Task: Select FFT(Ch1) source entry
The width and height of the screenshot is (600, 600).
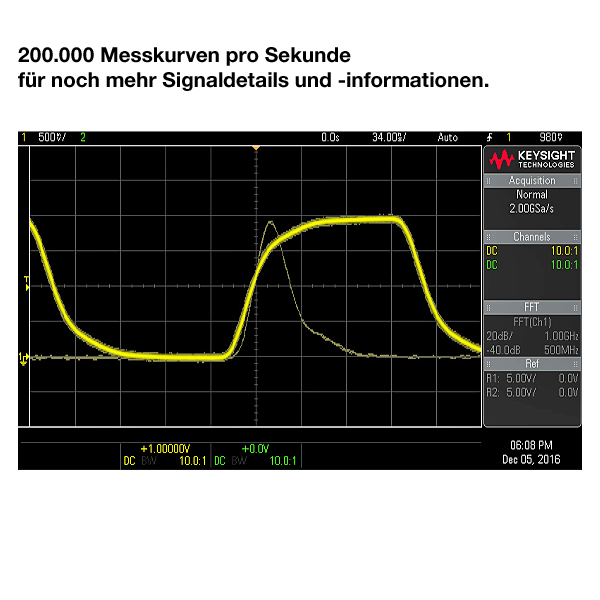Action: (x=532, y=321)
